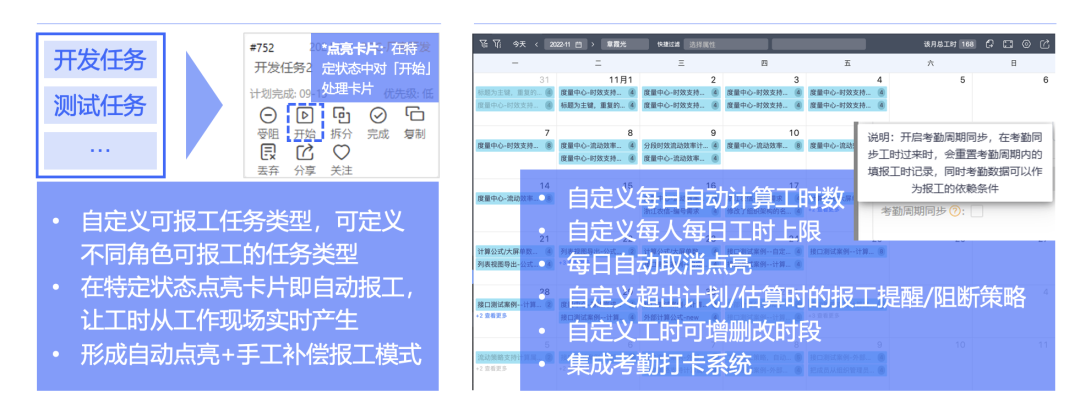Viewport: 1080px width, 393px height.
Task: Click weekday header 六
Action: (x=931, y=63)
